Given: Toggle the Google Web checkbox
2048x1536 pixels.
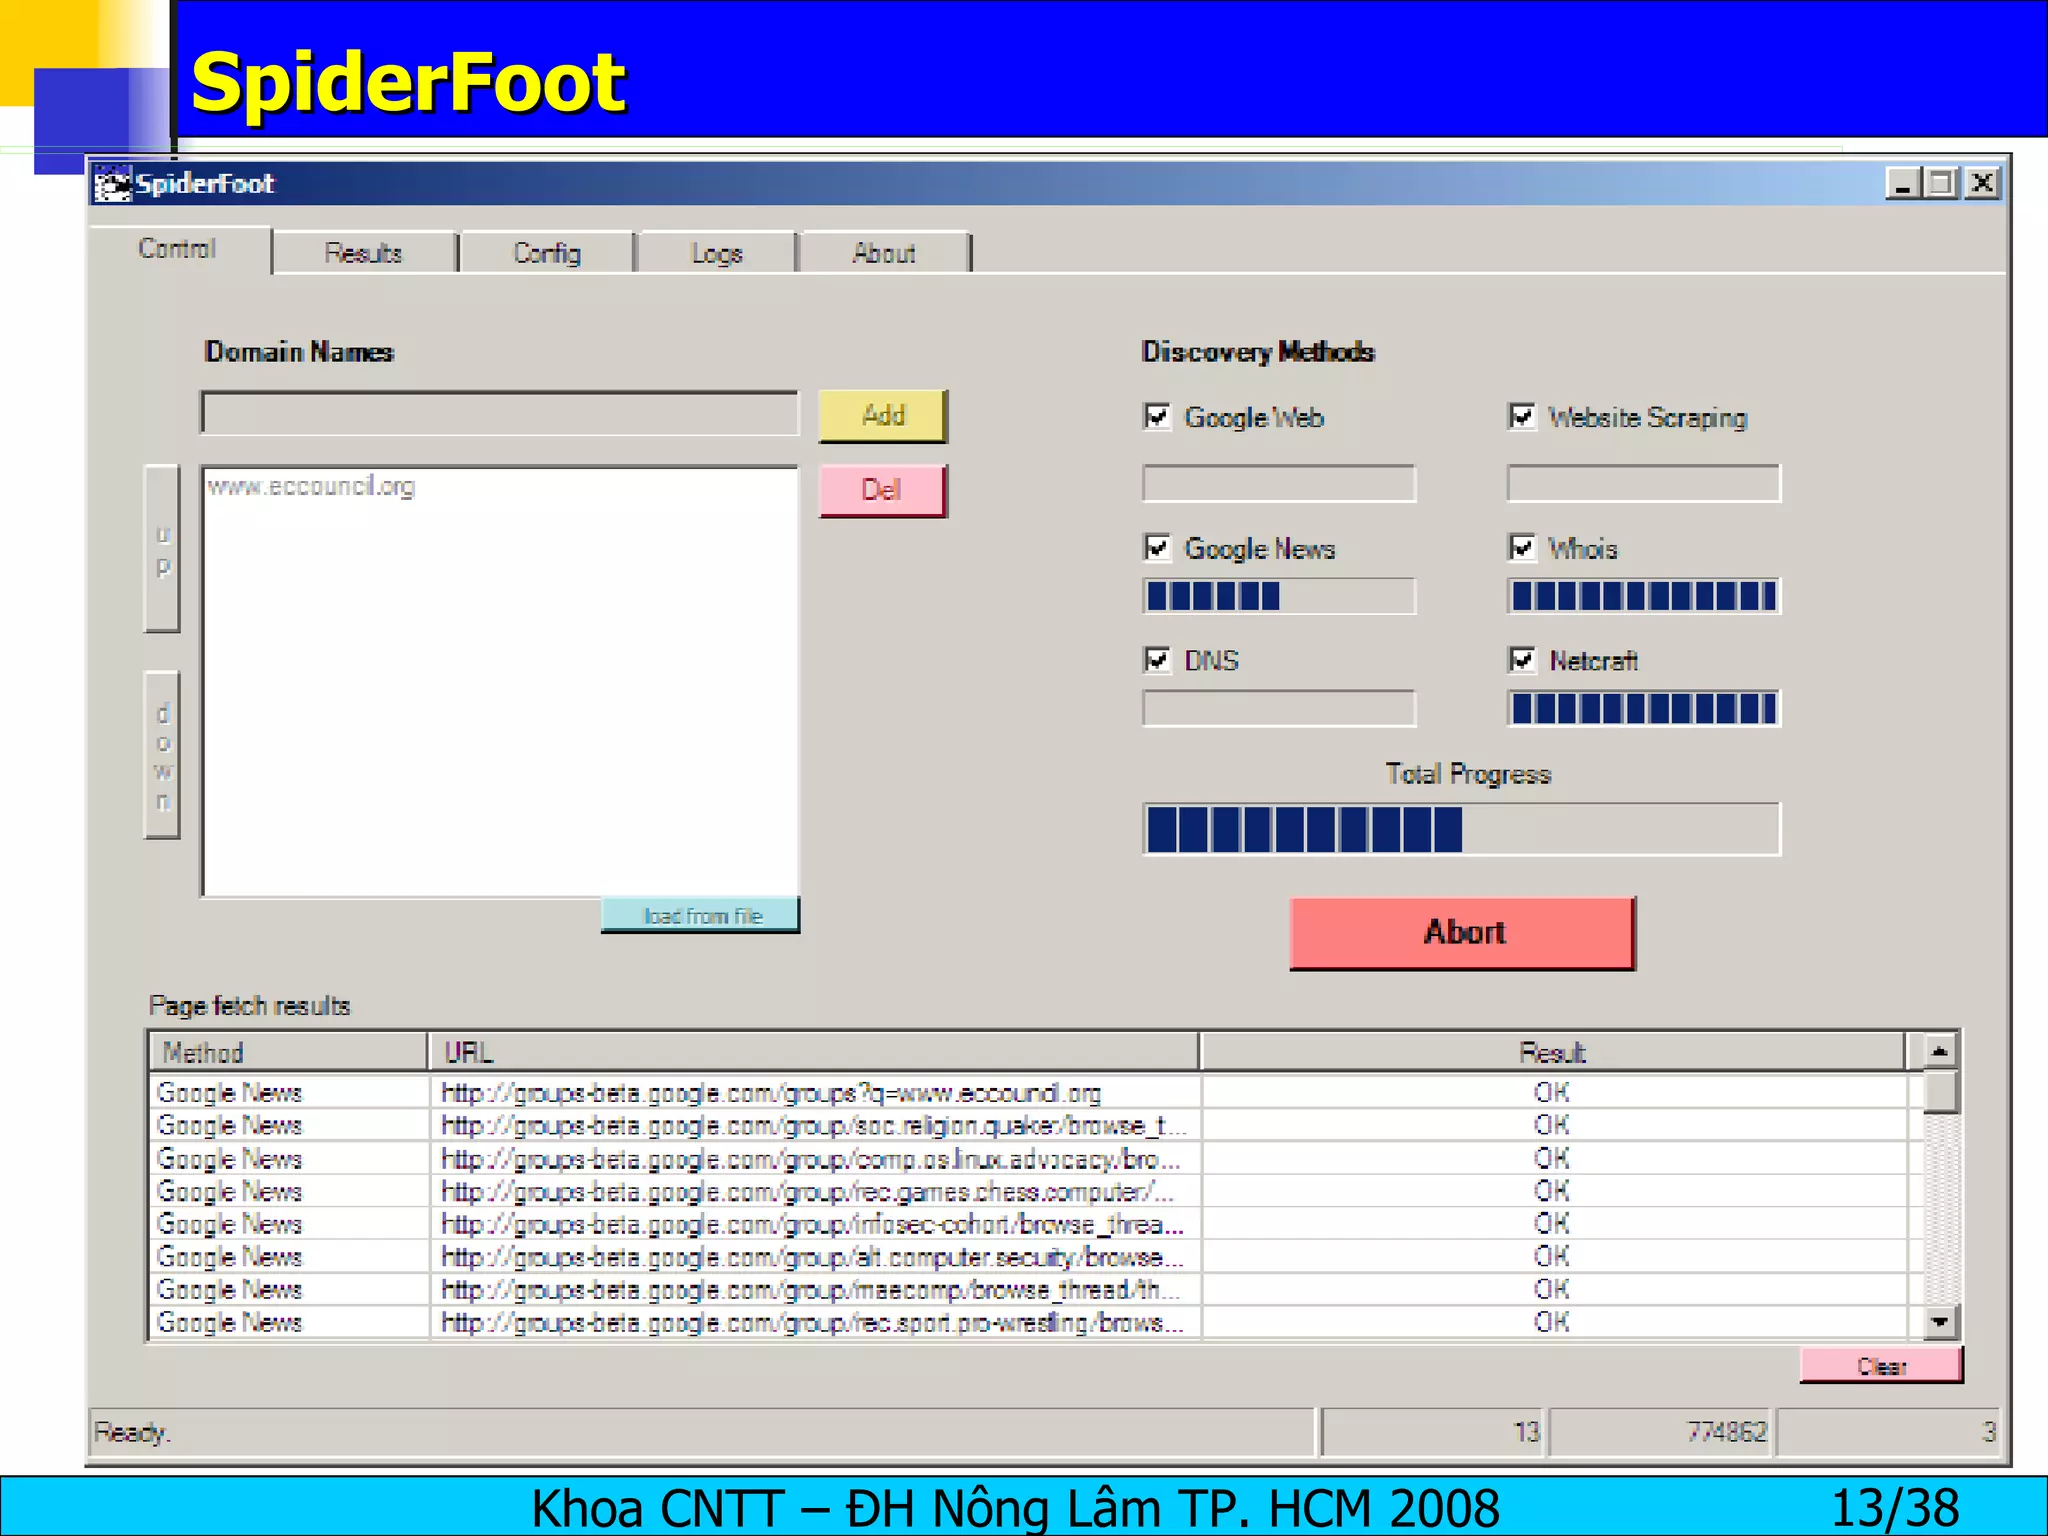Looking at the screenshot, I should tap(1157, 417).
